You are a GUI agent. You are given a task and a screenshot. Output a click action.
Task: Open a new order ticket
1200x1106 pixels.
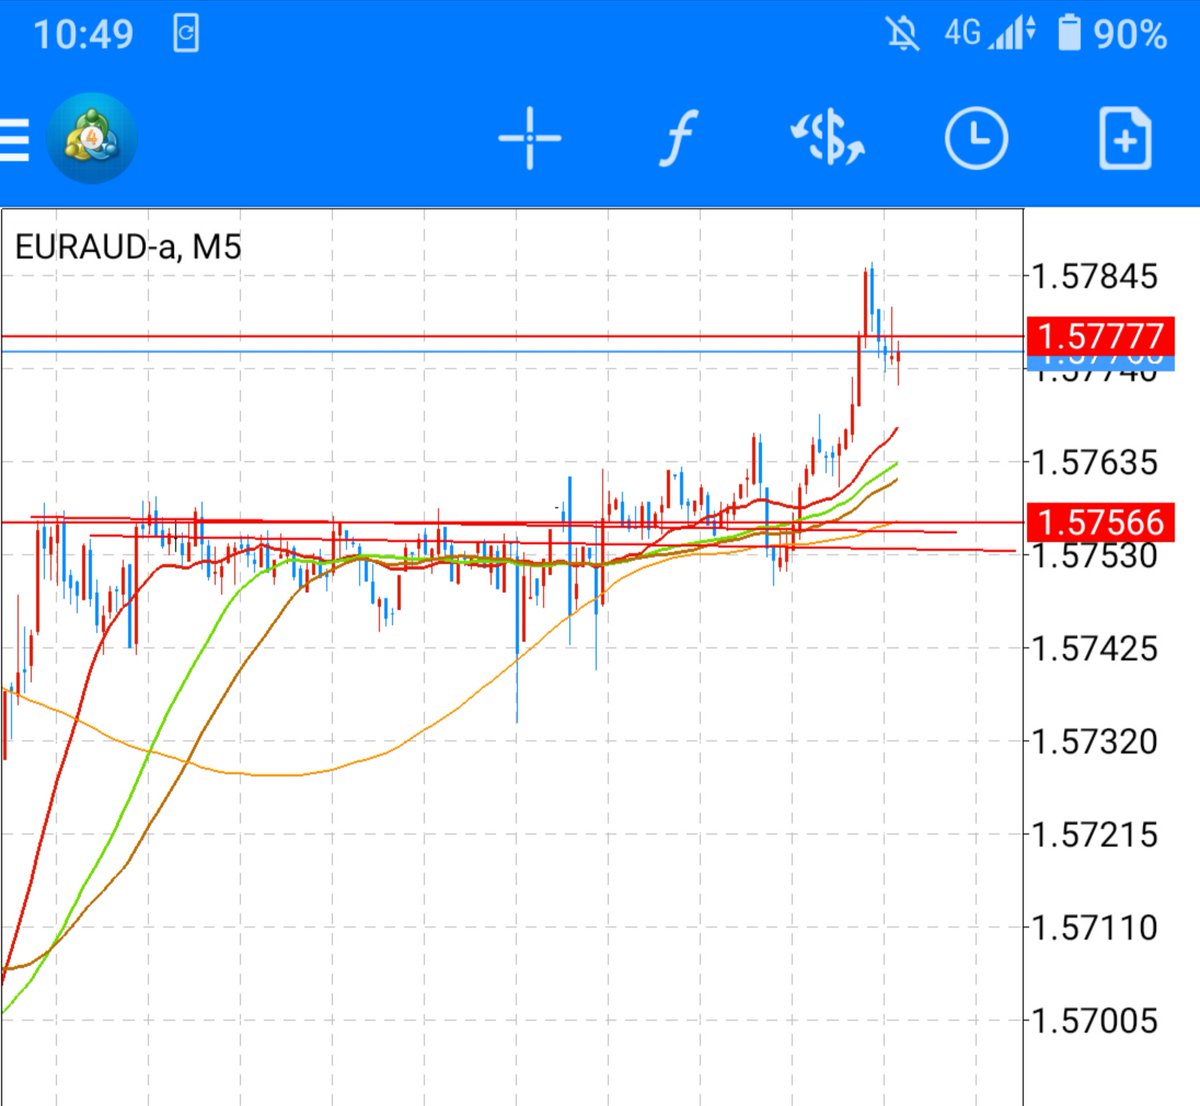1126,138
